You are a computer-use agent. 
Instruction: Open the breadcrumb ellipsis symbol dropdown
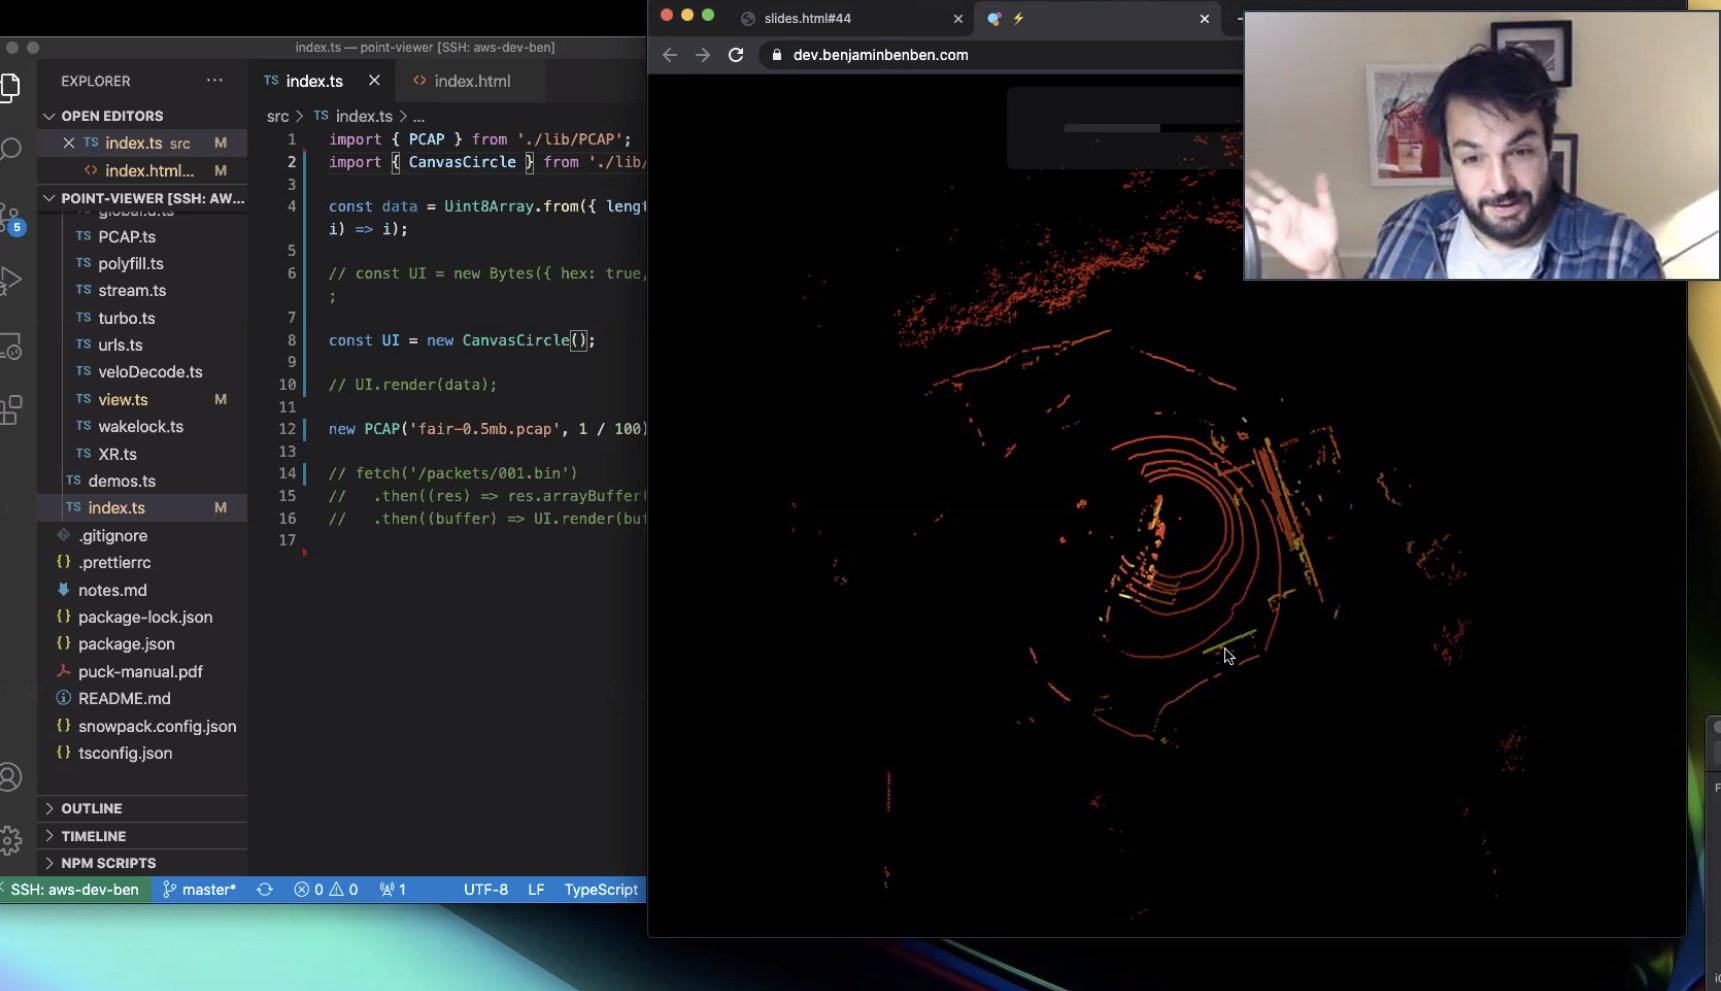pyautogui.click(x=419, y=116)
